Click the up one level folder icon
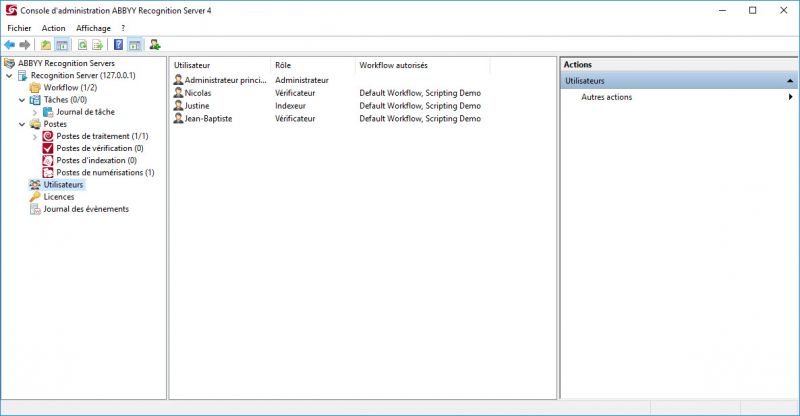 point(46,45)
